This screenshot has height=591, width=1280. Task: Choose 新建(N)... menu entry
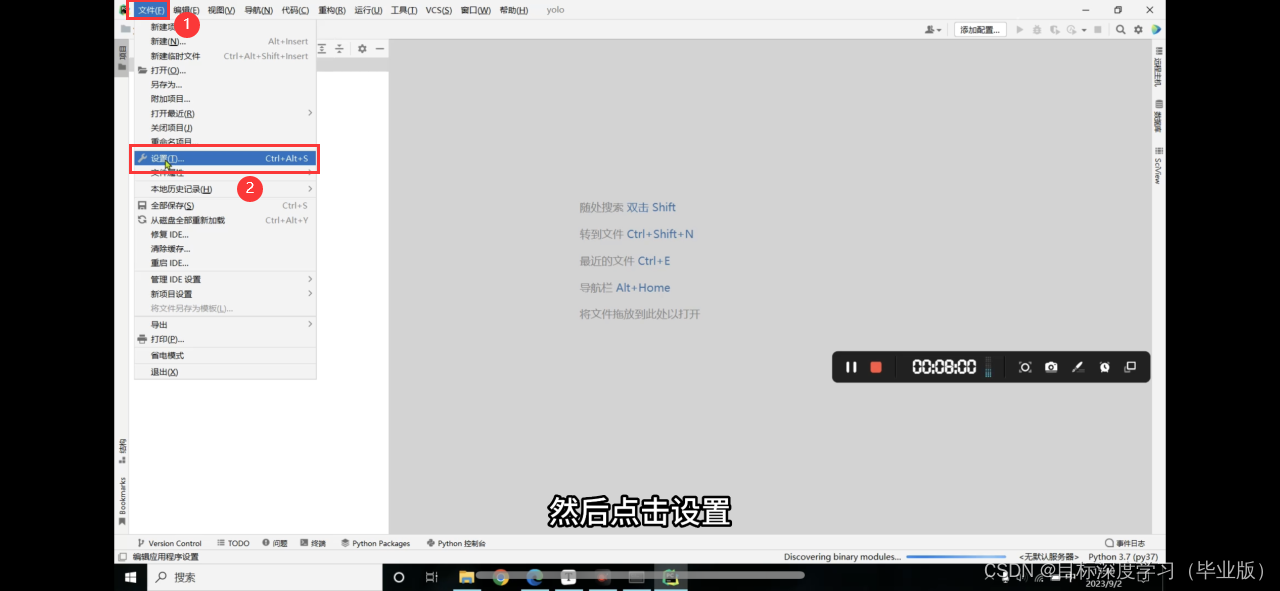225,42
